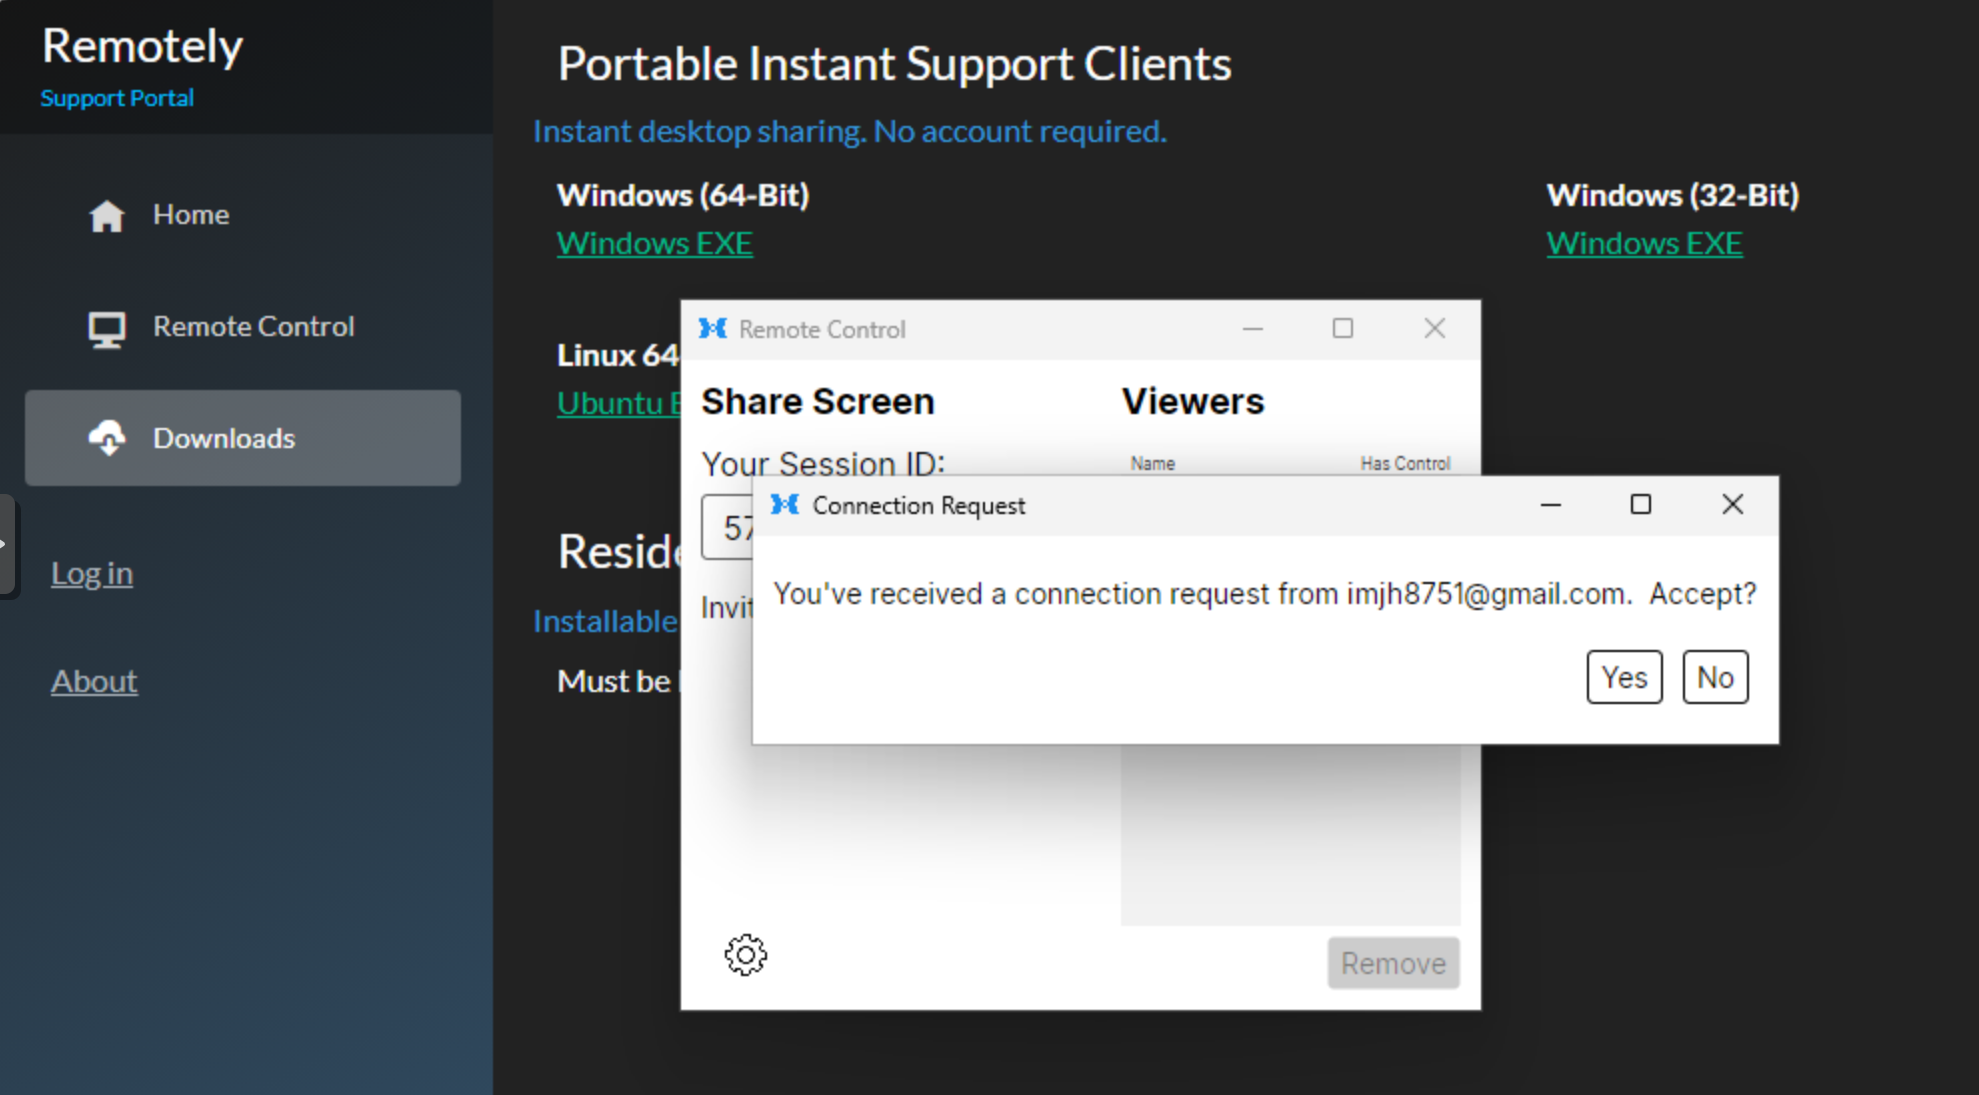Open settings gear in Remote Control window
This screenshot has height=1095, width=1979.
[746, 955]
